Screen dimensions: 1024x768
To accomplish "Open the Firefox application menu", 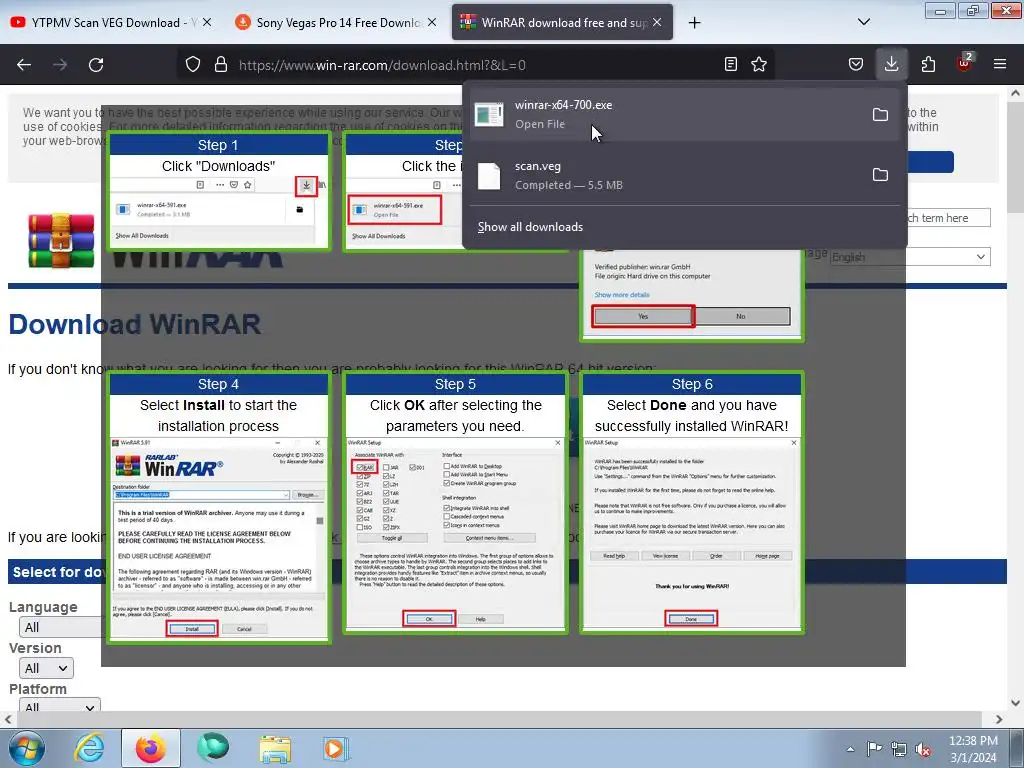I will point(1000,64).
